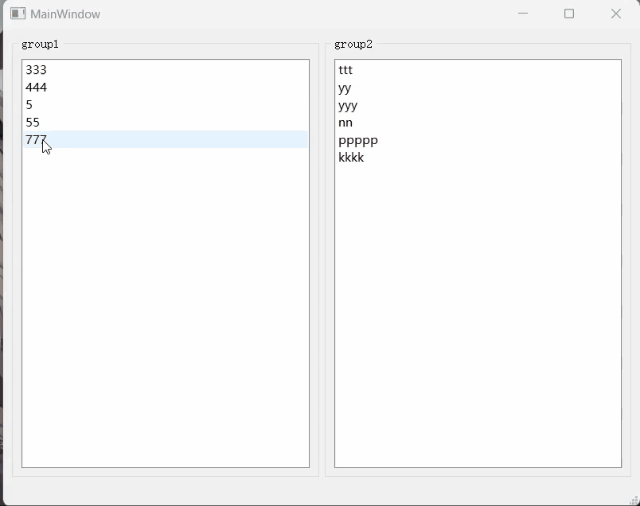Maximize the MainWindow window
This screenshot has height=506, width=640.
tap(569, 14)
